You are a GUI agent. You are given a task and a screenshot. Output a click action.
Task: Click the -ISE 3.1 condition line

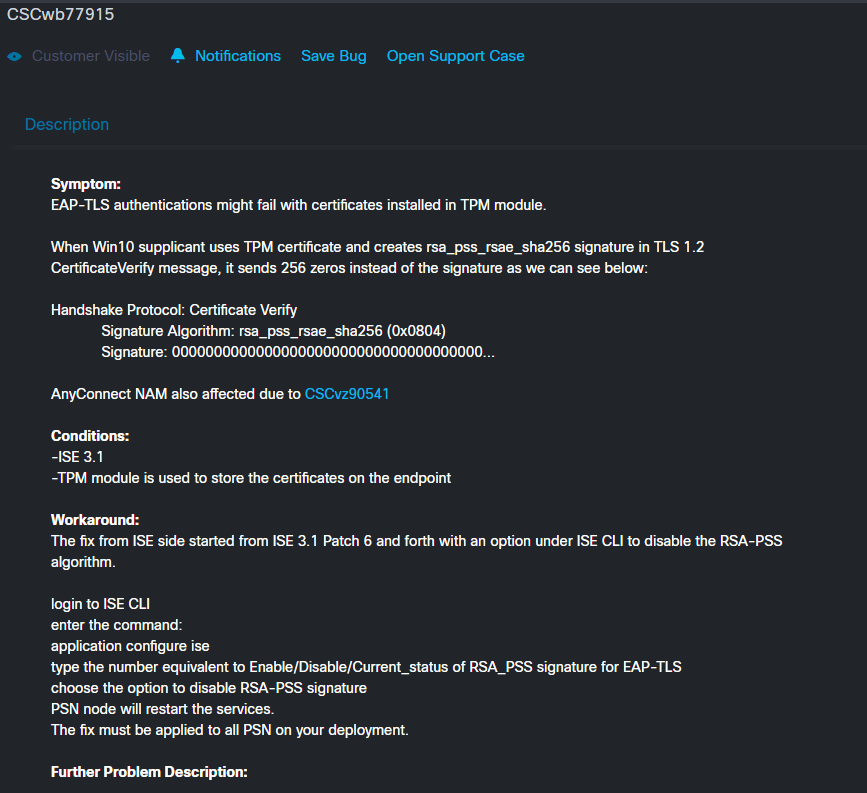(77, 457)
